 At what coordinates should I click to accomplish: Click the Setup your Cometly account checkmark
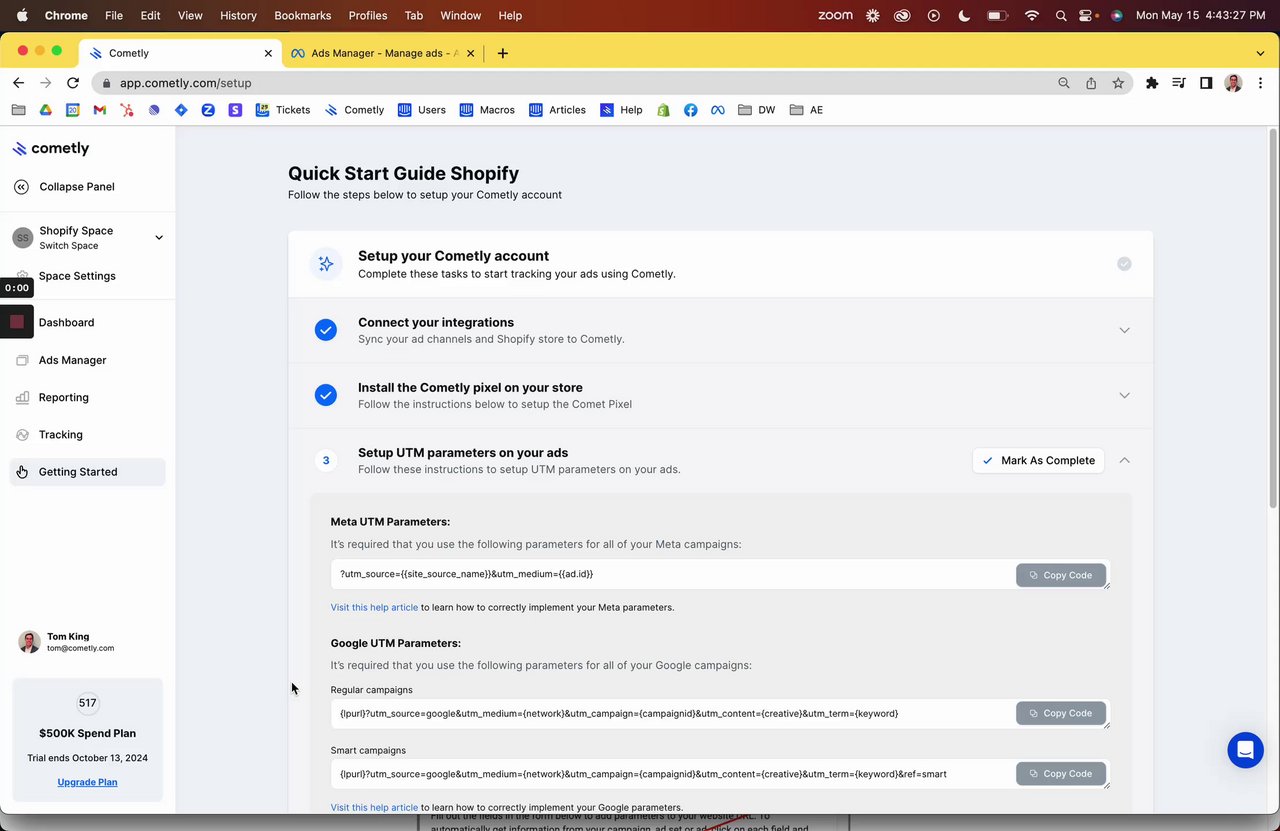(x=1124, y=264)
